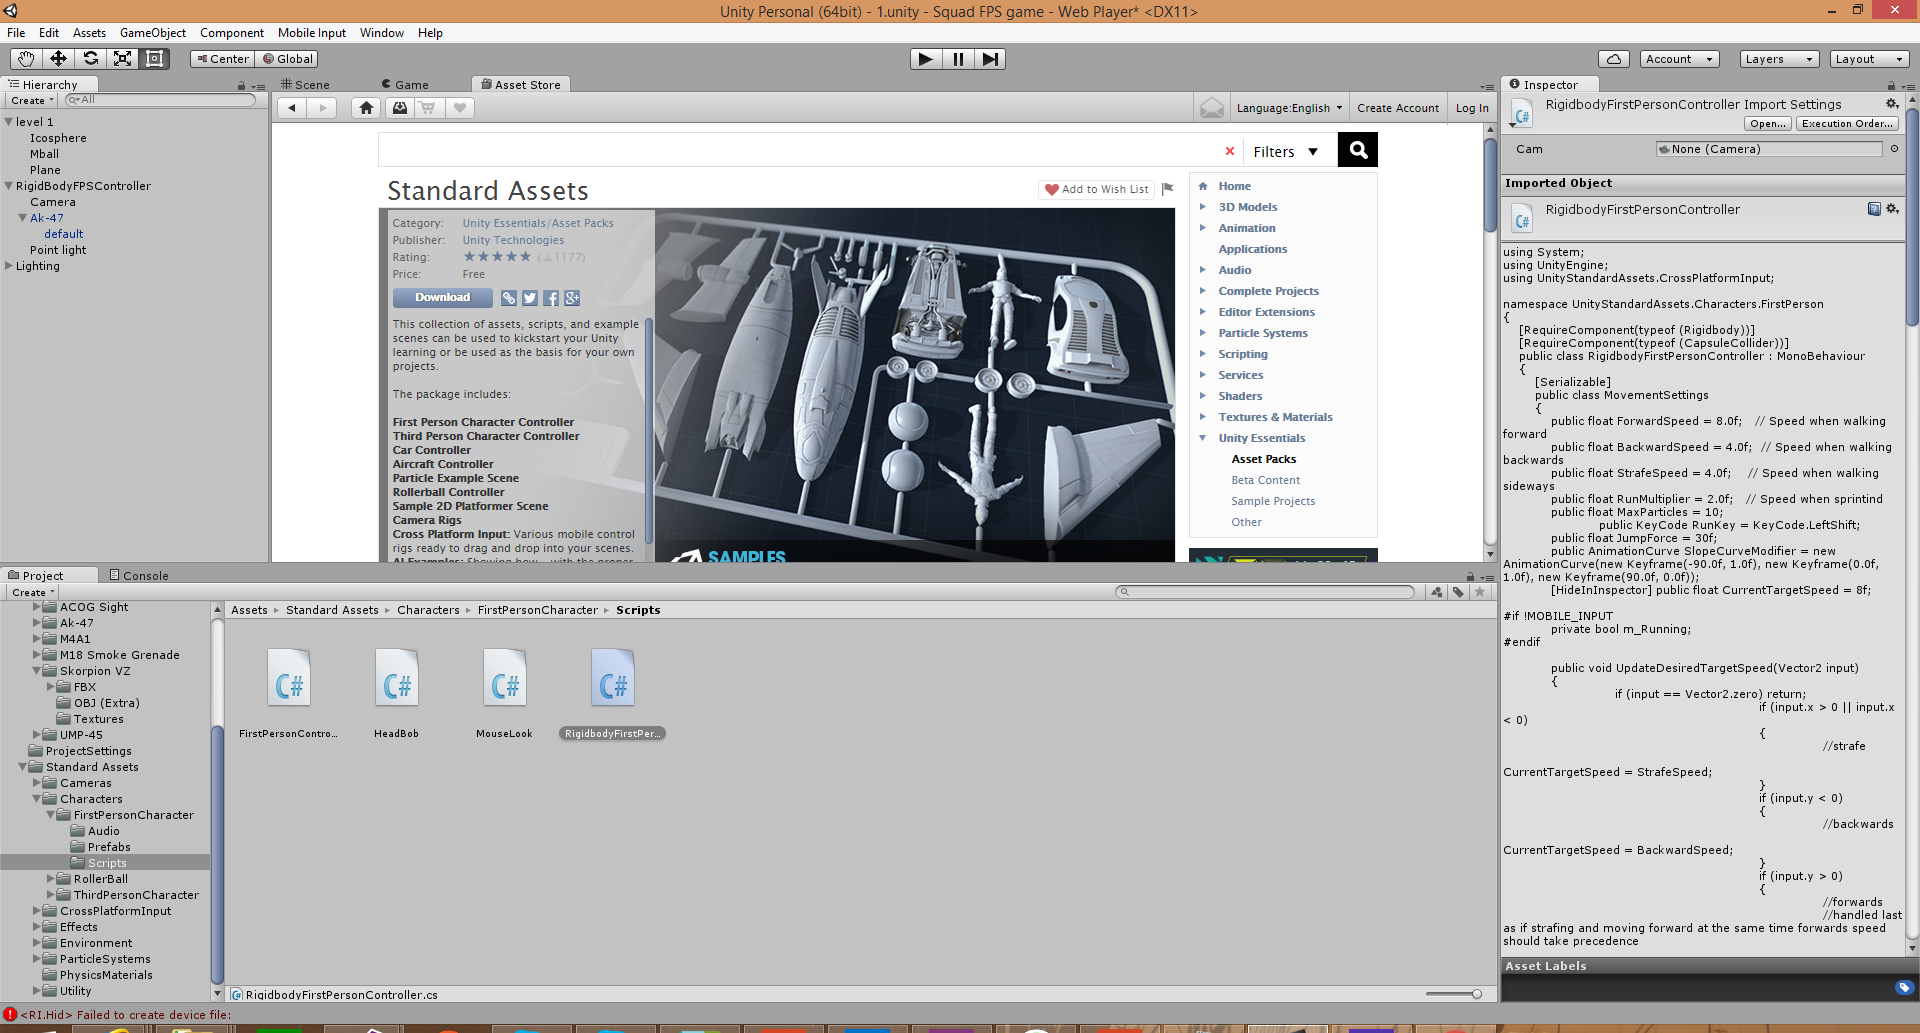Select the MouseLook script thumbnail
The width and height of the screenshot is (1920, 1033).
[x=505, y=680]
